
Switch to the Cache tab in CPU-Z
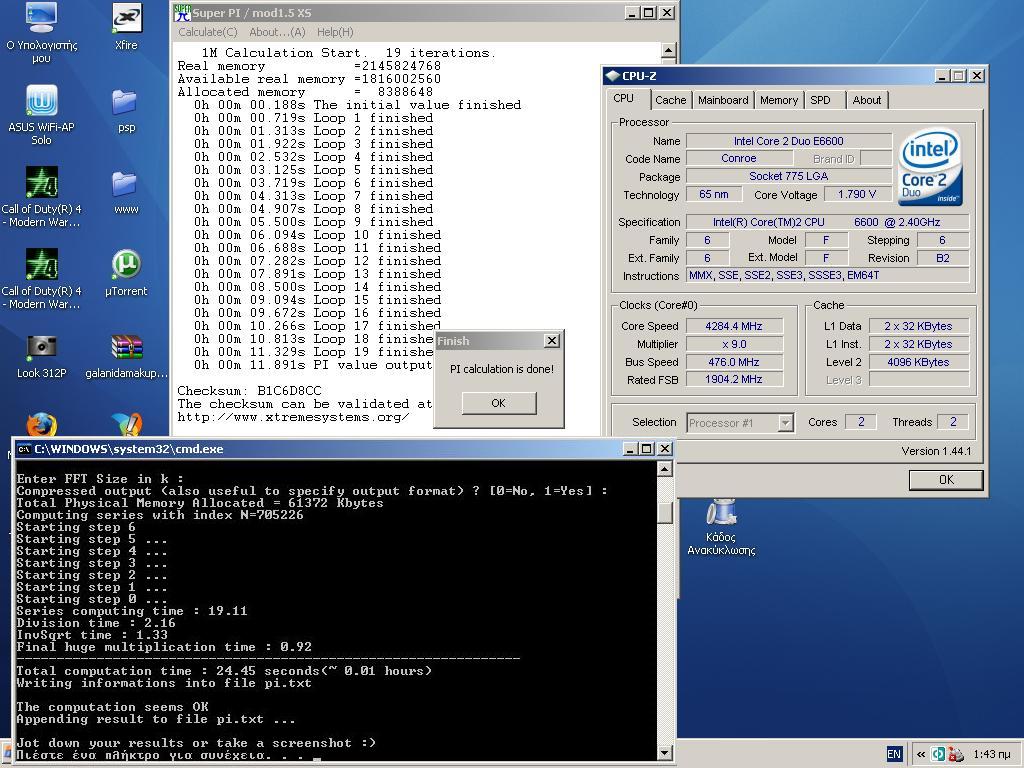(x=671, y=100)
